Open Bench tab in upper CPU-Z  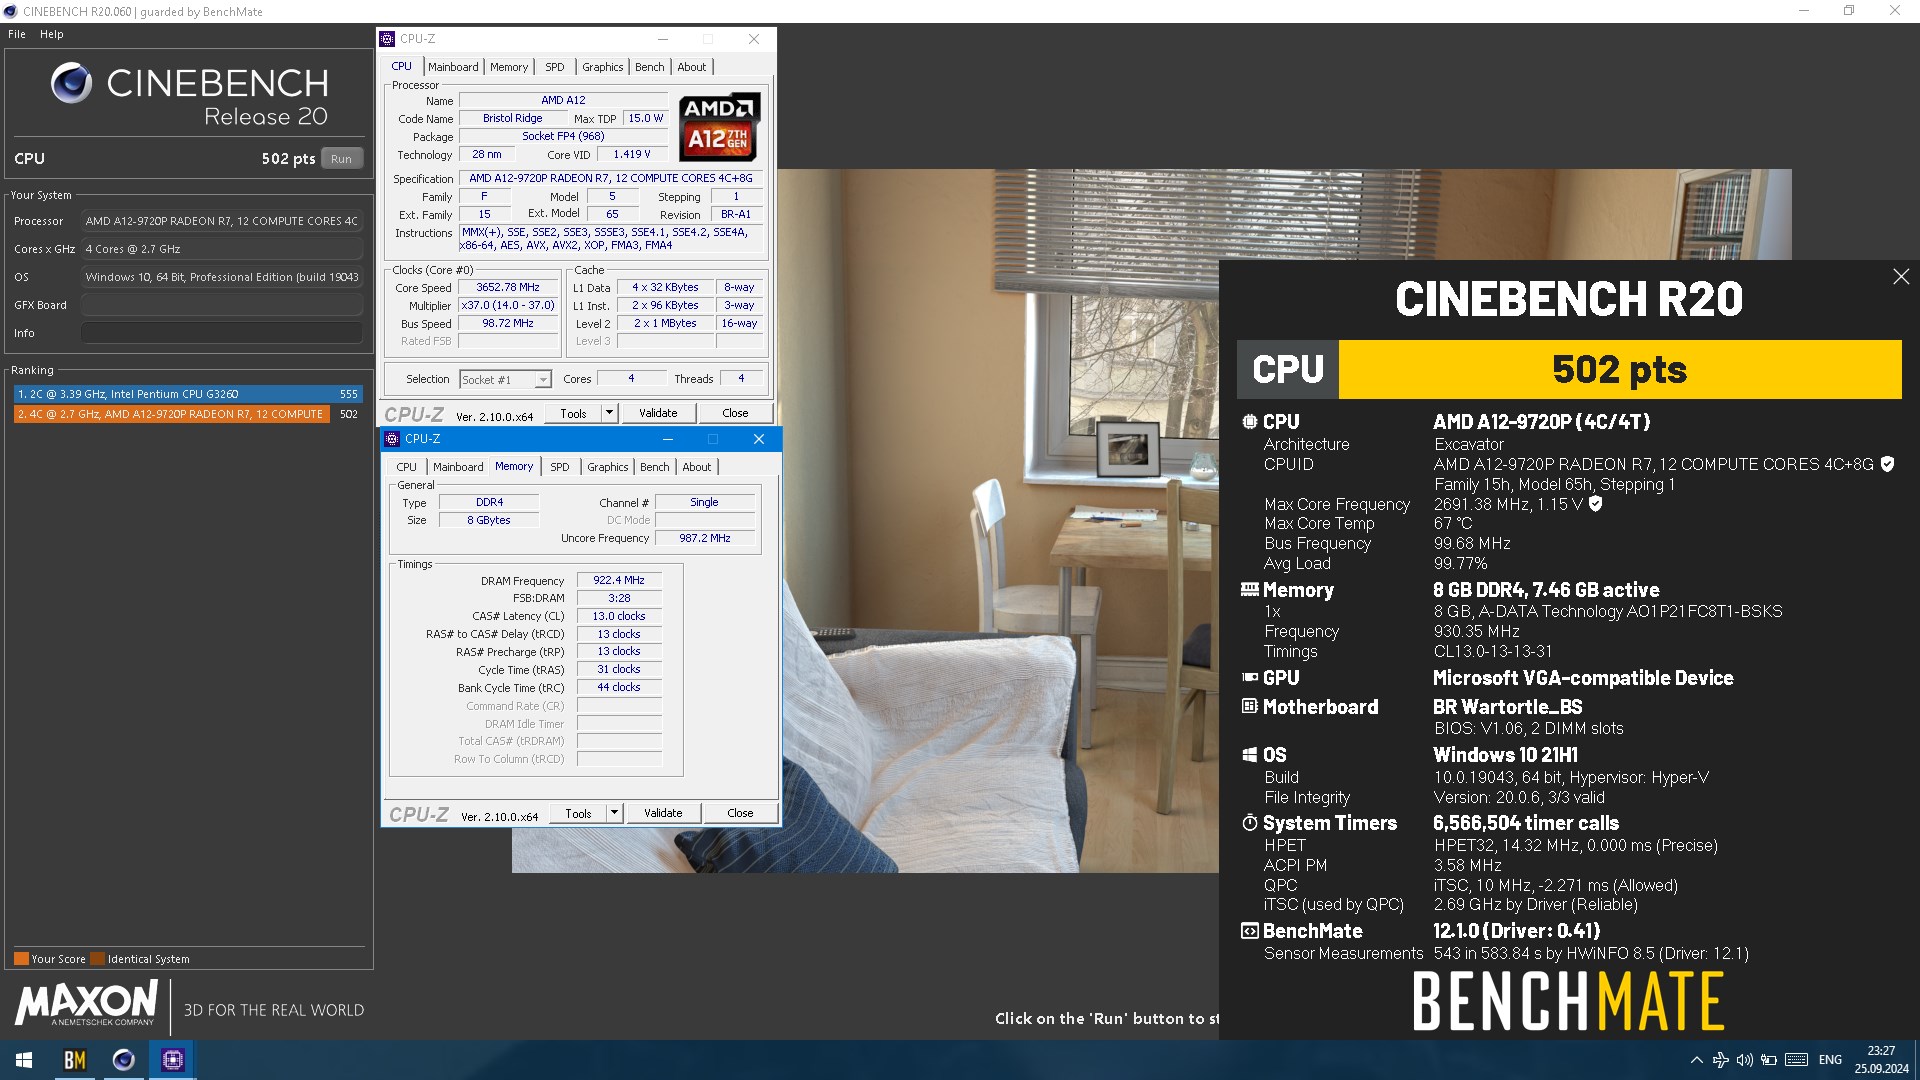[x=650, y=67]
